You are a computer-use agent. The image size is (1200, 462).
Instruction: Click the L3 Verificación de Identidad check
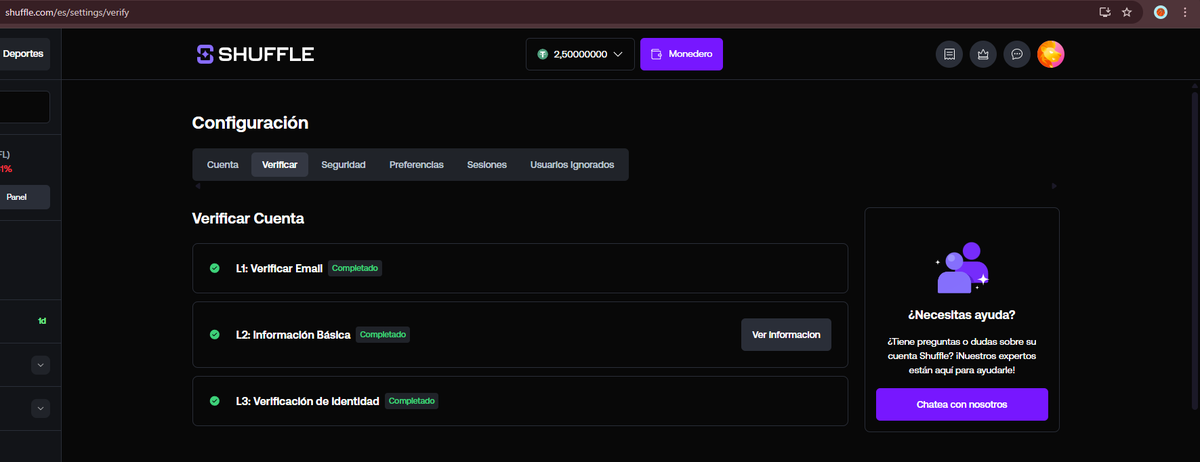click(x=214, y=401)
